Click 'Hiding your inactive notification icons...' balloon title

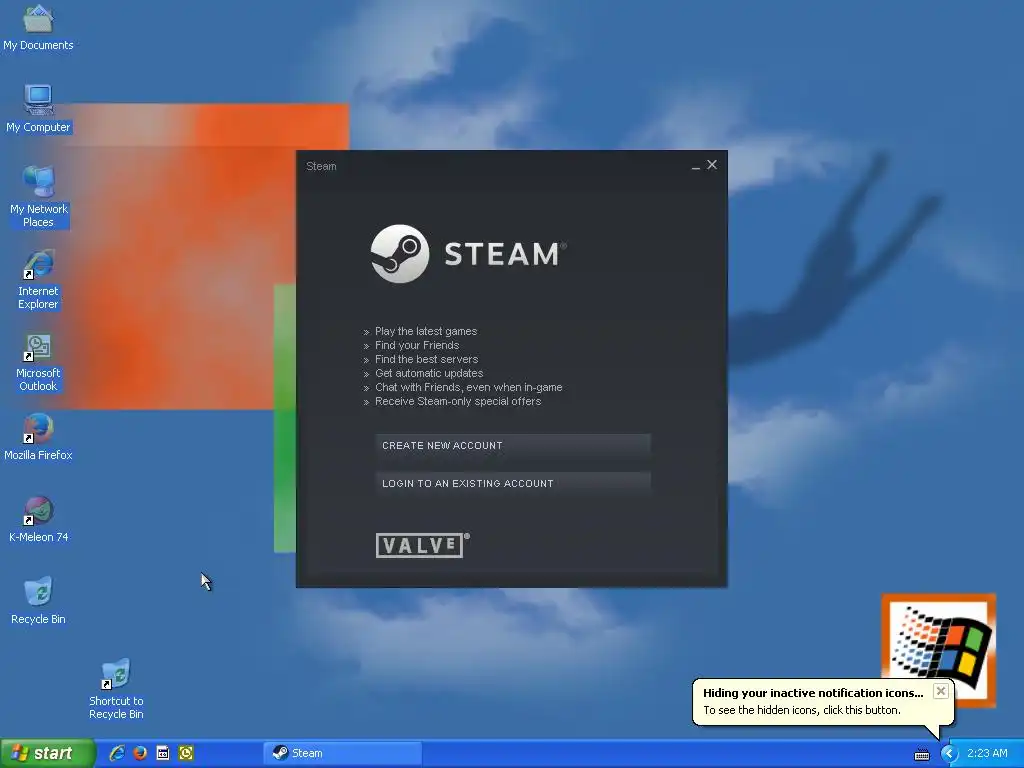(813, 693)
